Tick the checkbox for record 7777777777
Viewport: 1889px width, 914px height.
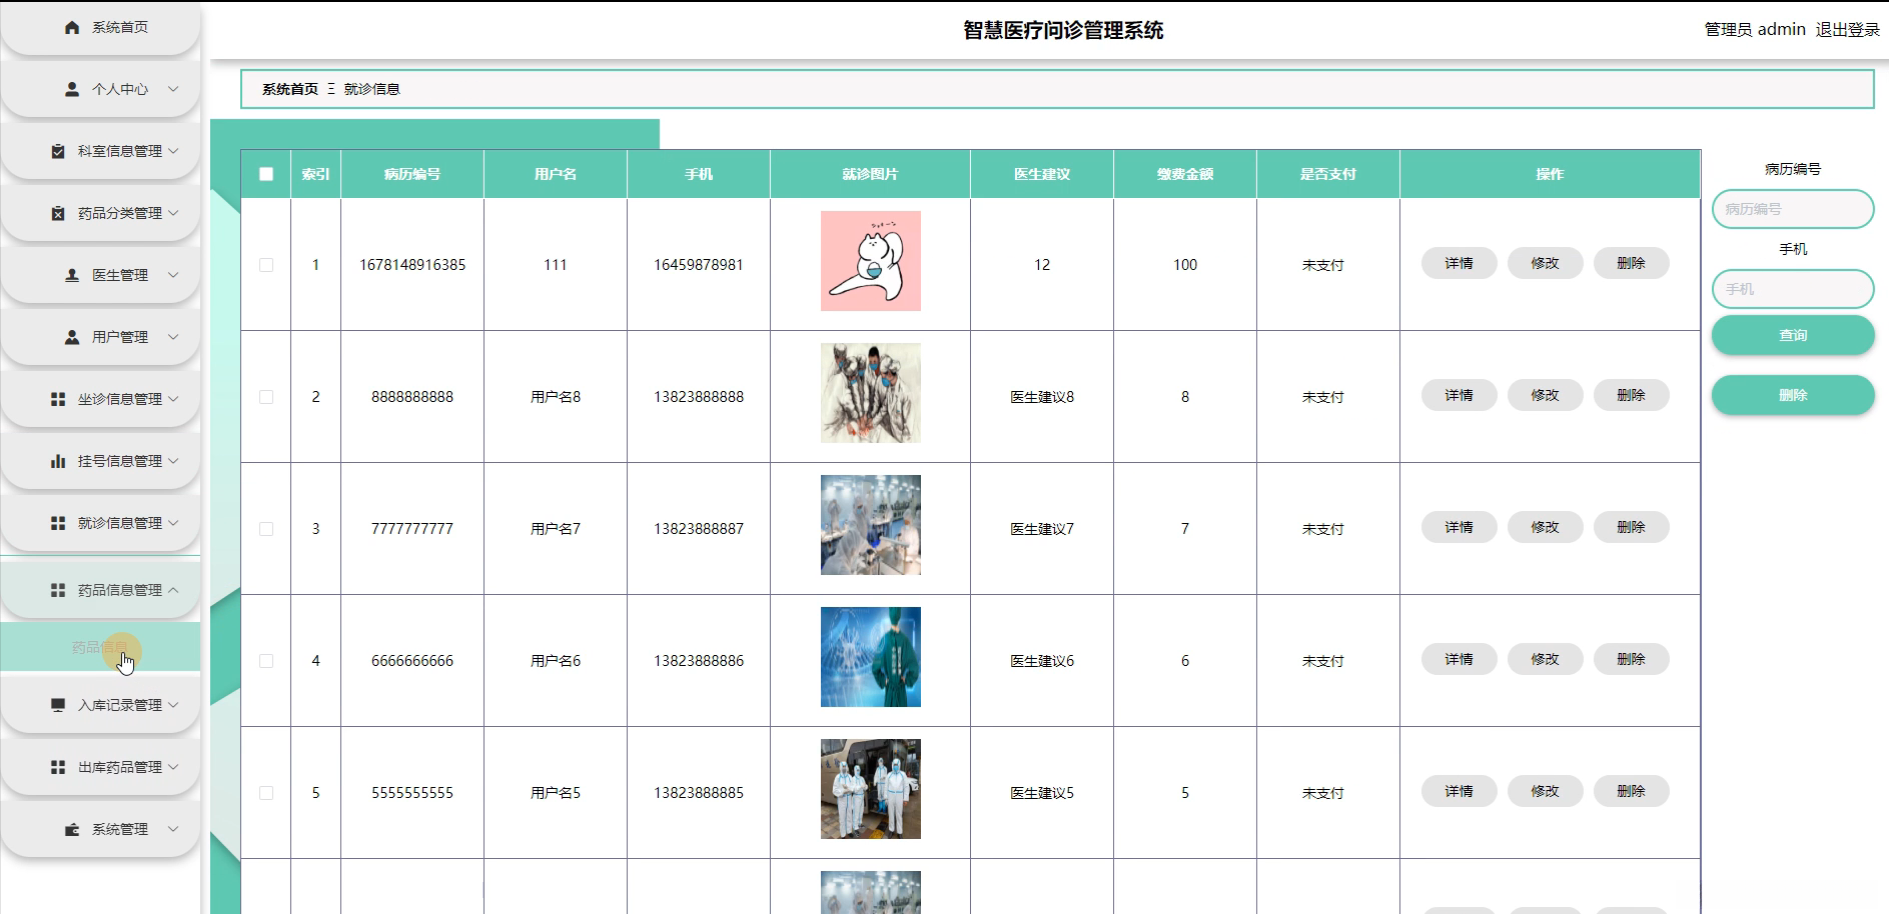pyautogui.click(x=266, y=529)
